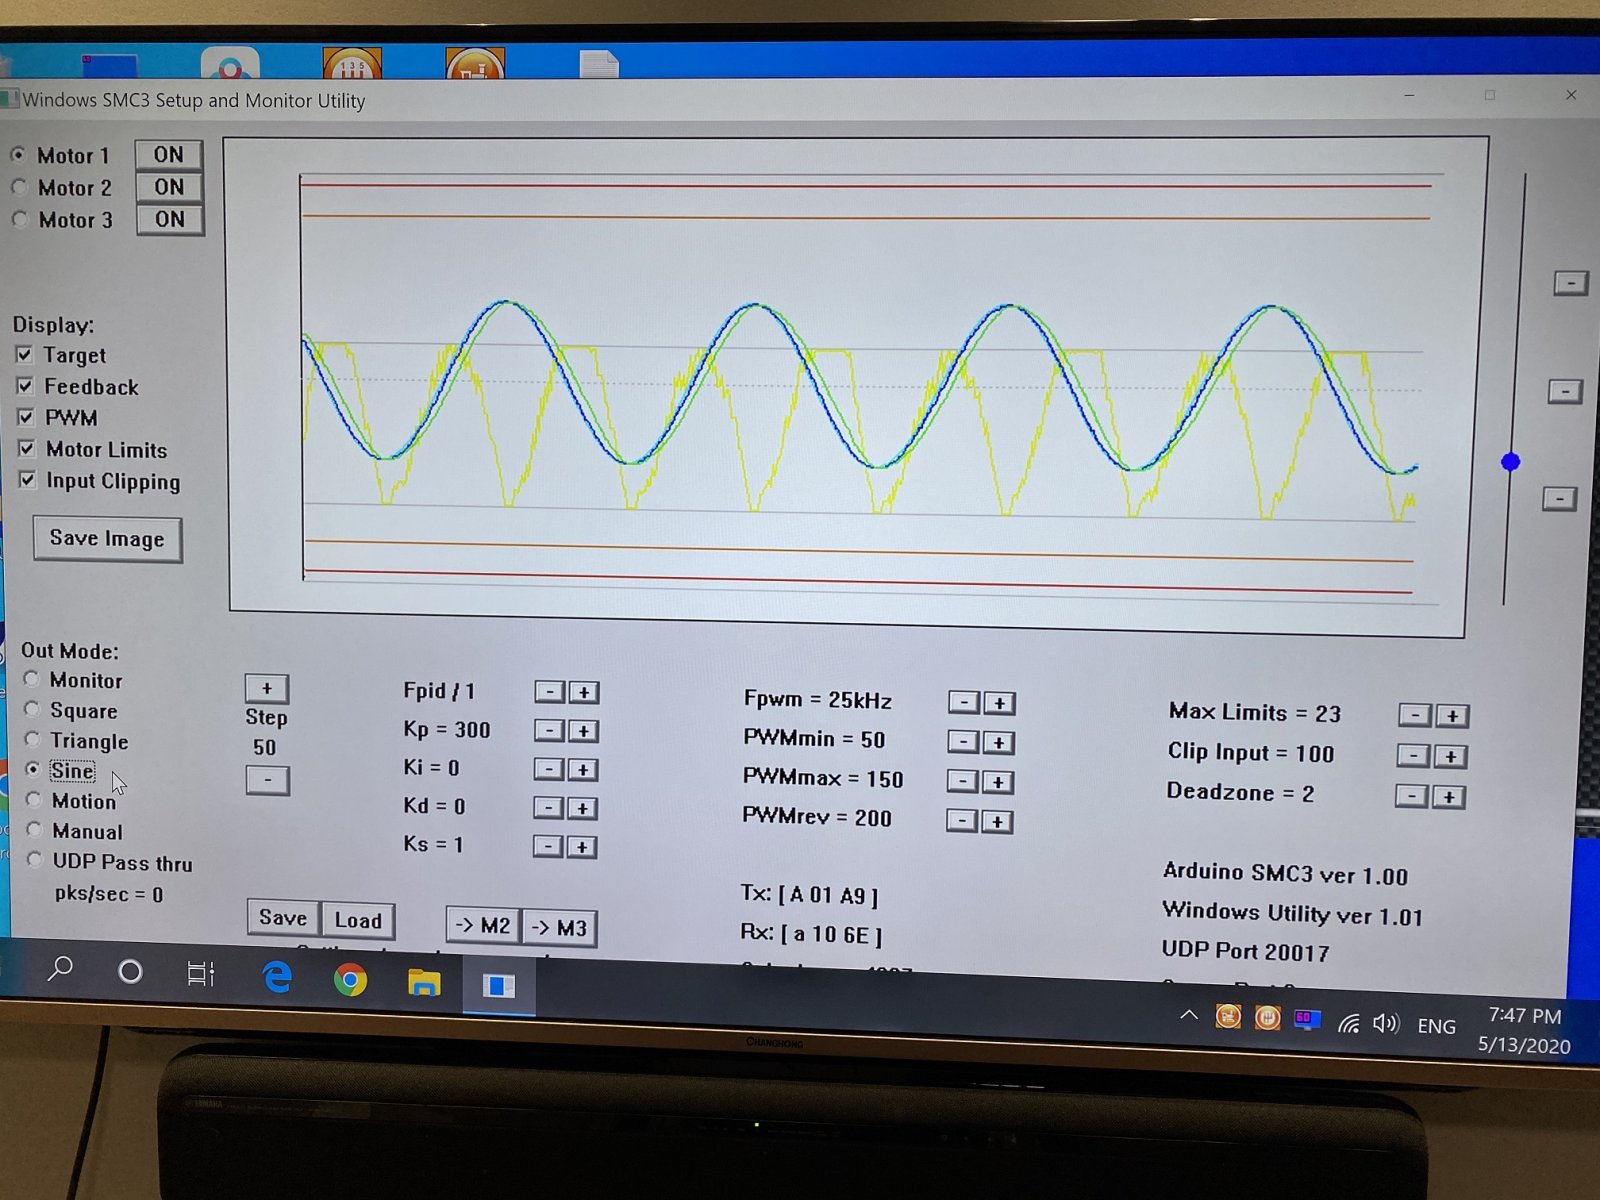Copy settings to M3 button
1600x1200 pixels.
pyautogui.click(x=560, y=928)
